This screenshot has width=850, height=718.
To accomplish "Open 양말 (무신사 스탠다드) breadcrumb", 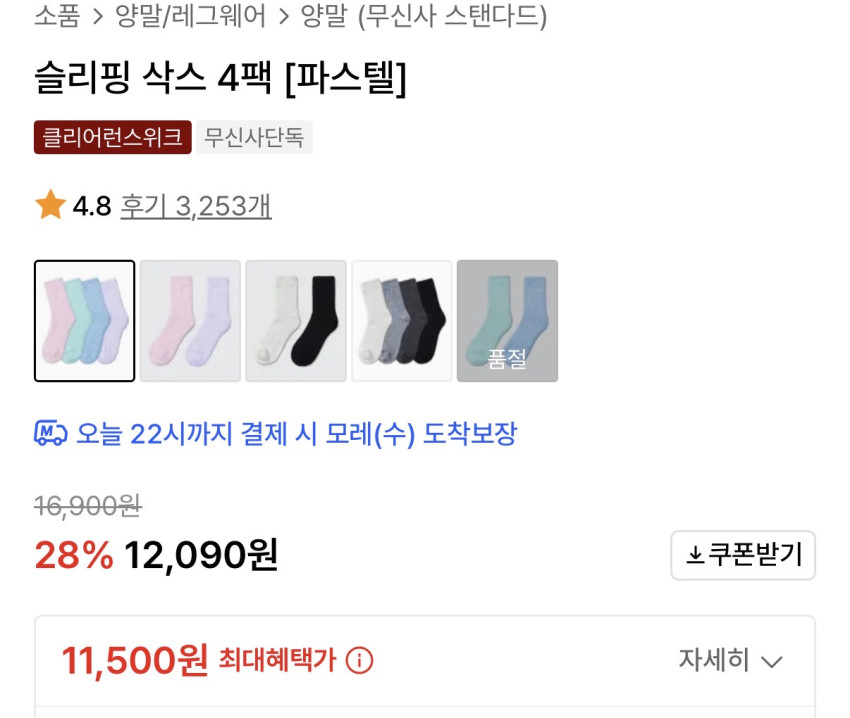I will coord(424,16).
